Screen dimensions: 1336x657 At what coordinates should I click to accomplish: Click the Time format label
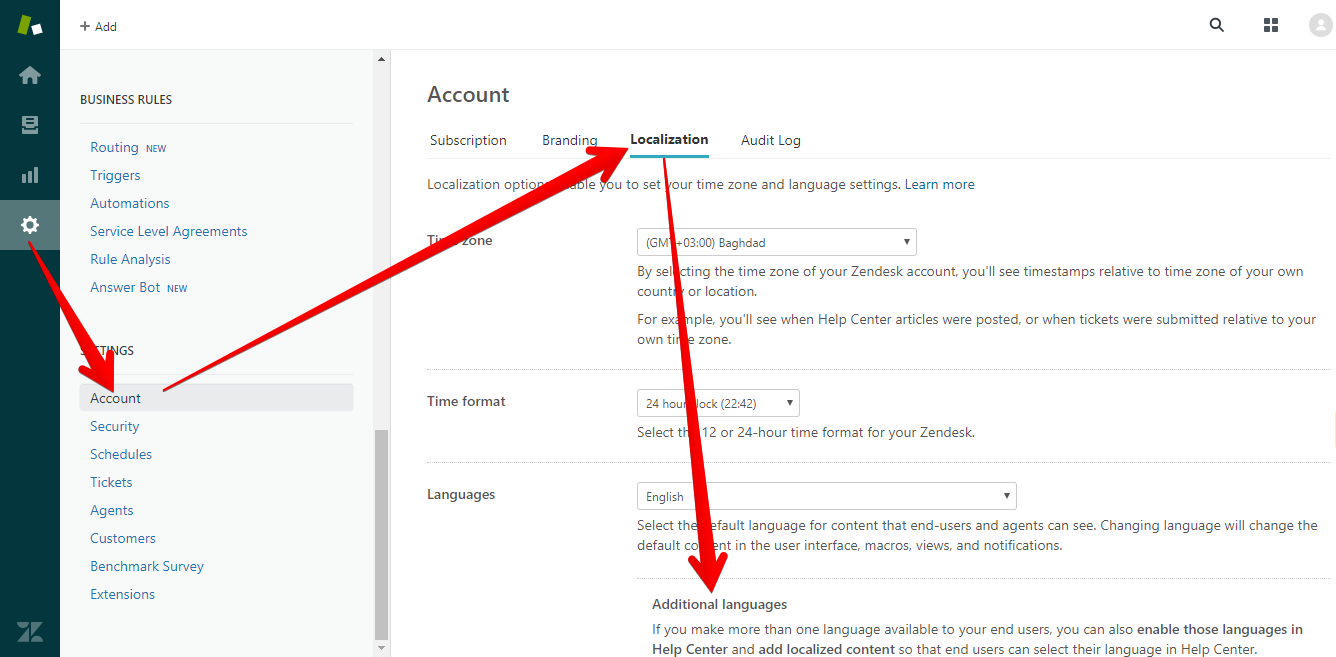466,401
